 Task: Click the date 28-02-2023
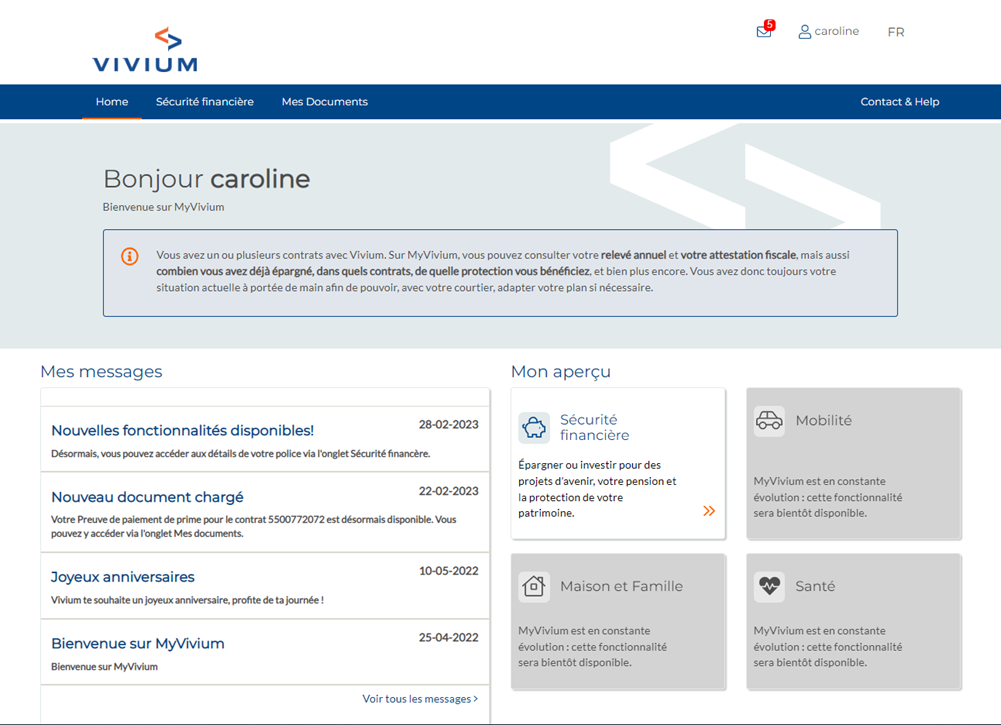(448, 424)
